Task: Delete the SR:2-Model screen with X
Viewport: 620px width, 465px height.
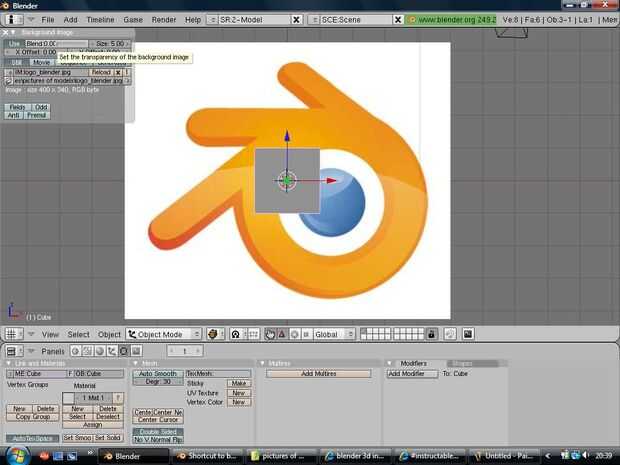Action: tap(296, 19)
